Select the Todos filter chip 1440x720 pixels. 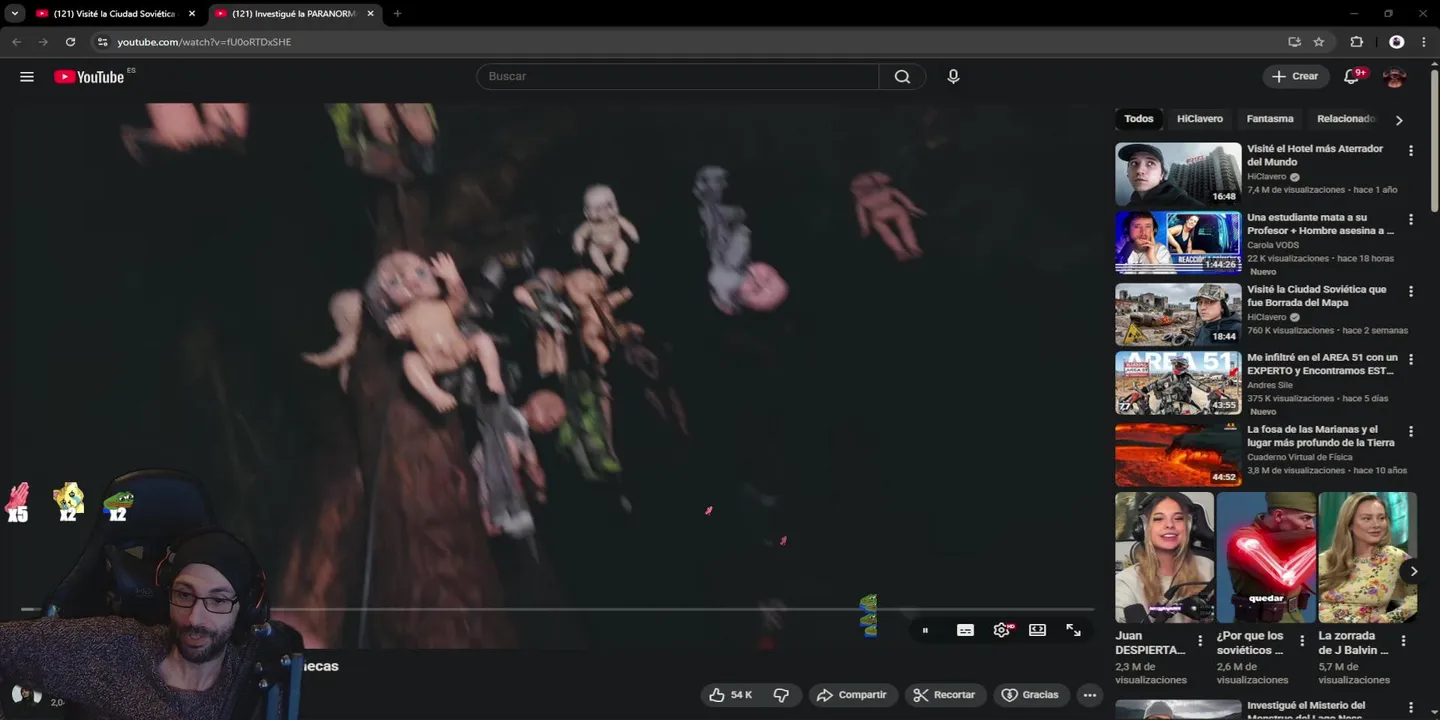[x=1138, y=119]
